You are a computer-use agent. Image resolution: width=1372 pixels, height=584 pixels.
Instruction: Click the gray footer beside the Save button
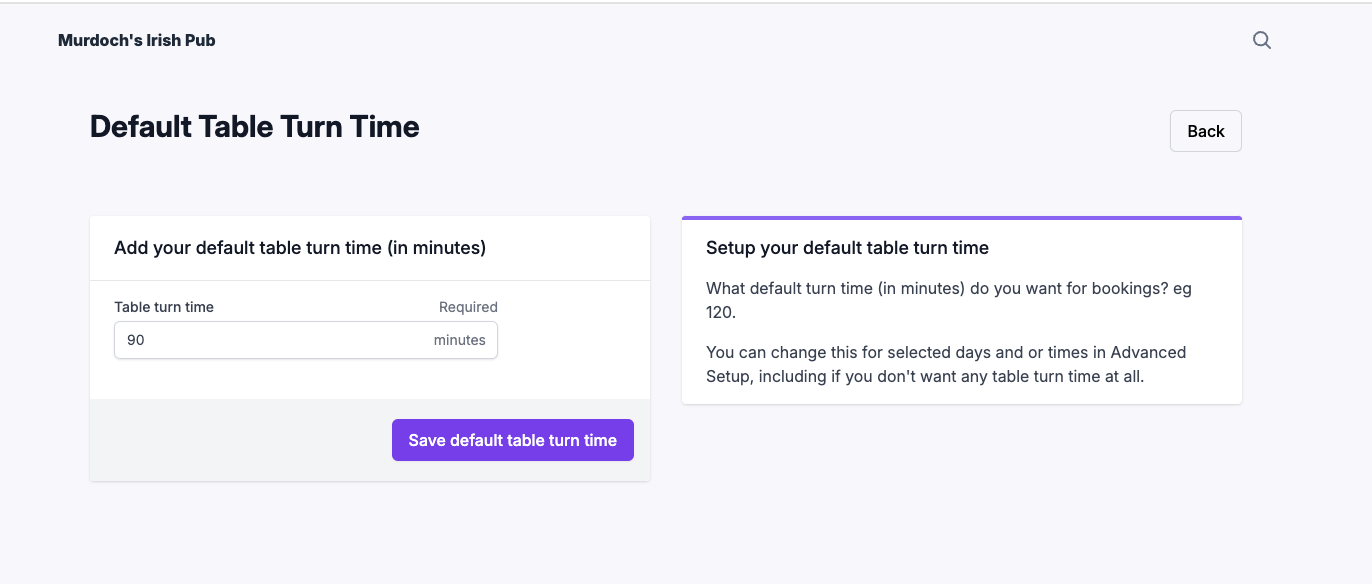[240, 440]
